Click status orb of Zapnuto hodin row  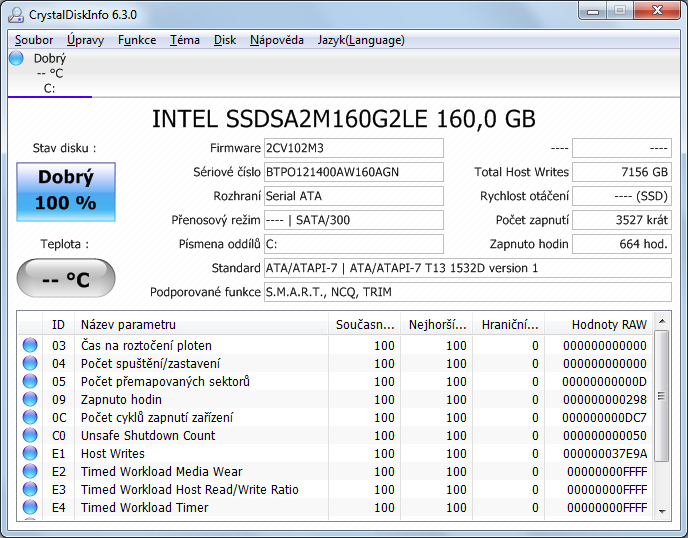tap(30, 400)
